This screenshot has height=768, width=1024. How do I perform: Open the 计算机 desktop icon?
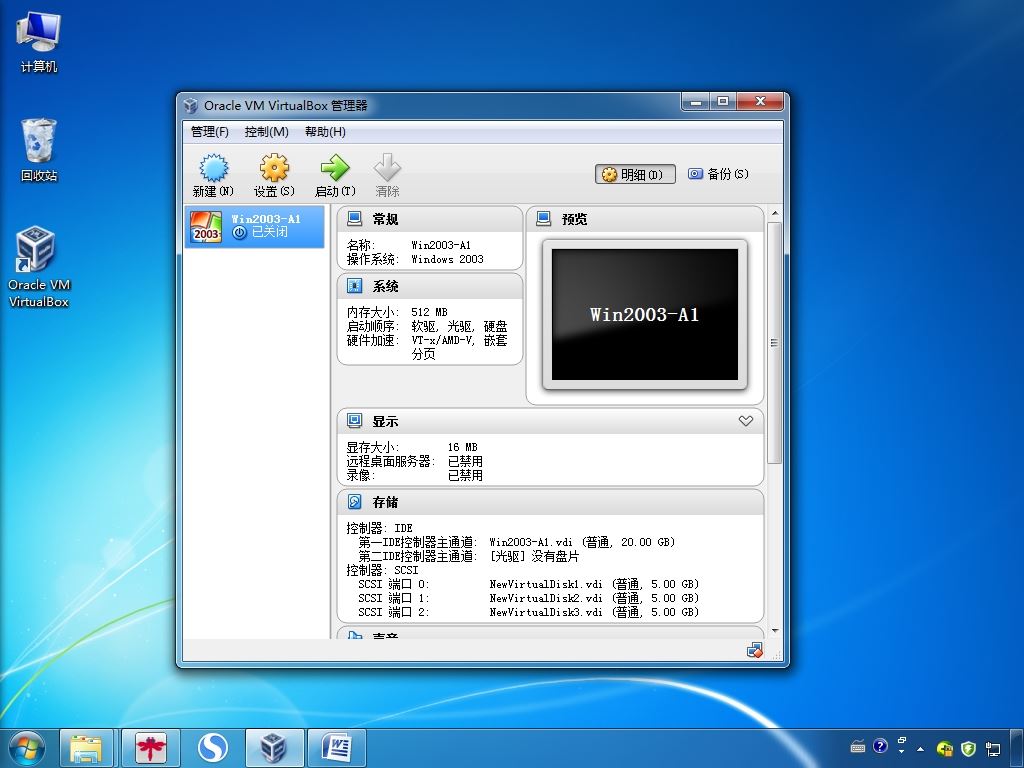[39, 42]
